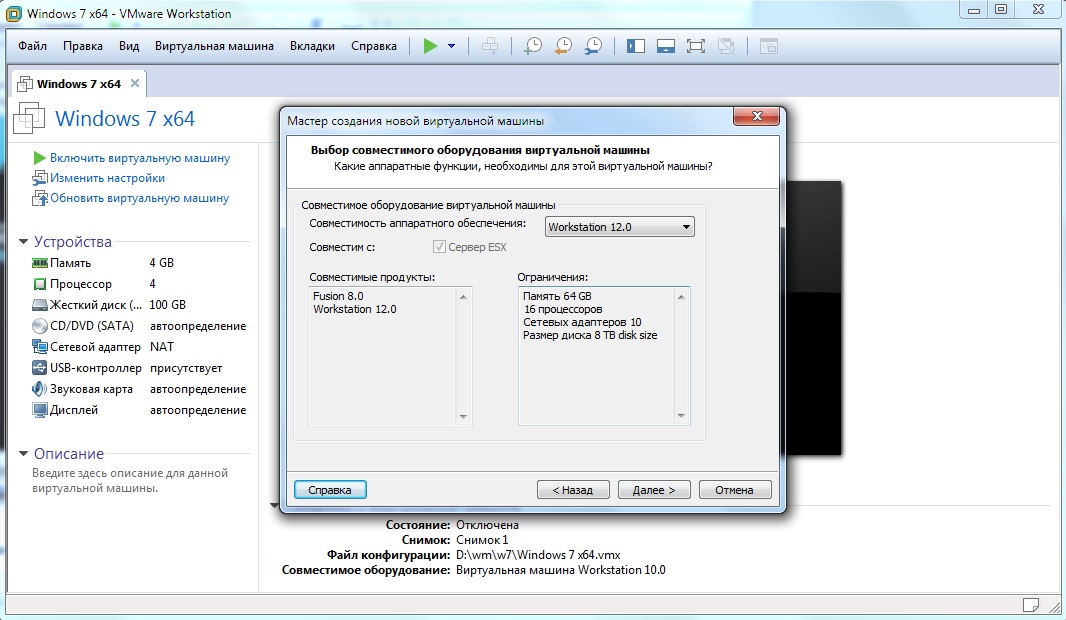The width and height of the screenshot is (1066, 620).
Task: Open the hardware compatibility Workstation 12.0 dropdown
Action: pos(619,227)
